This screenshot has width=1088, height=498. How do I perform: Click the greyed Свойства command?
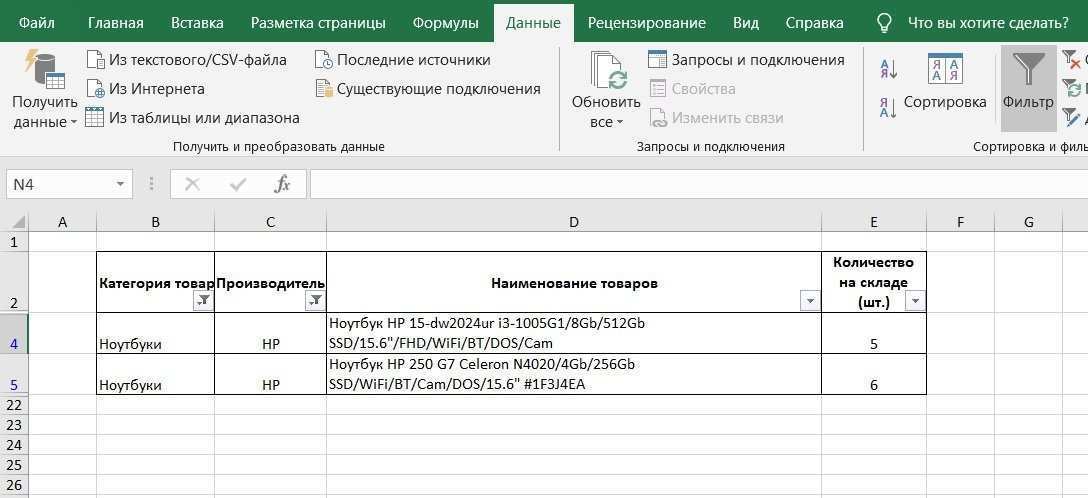tap(692, 89)
